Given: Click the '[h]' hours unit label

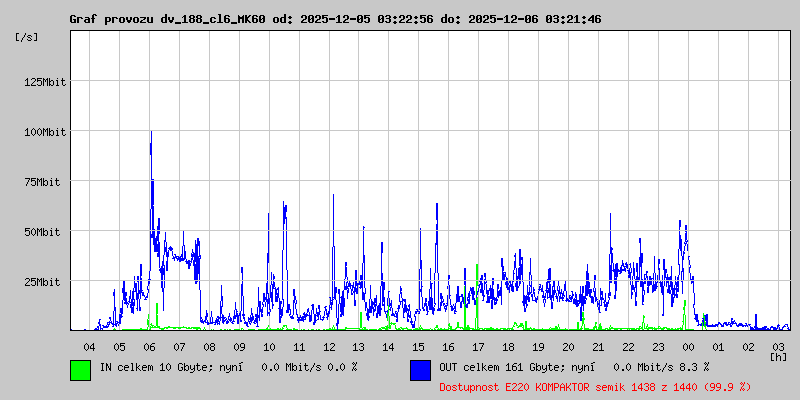Looking at the screenshot, I should pos(778,356).
